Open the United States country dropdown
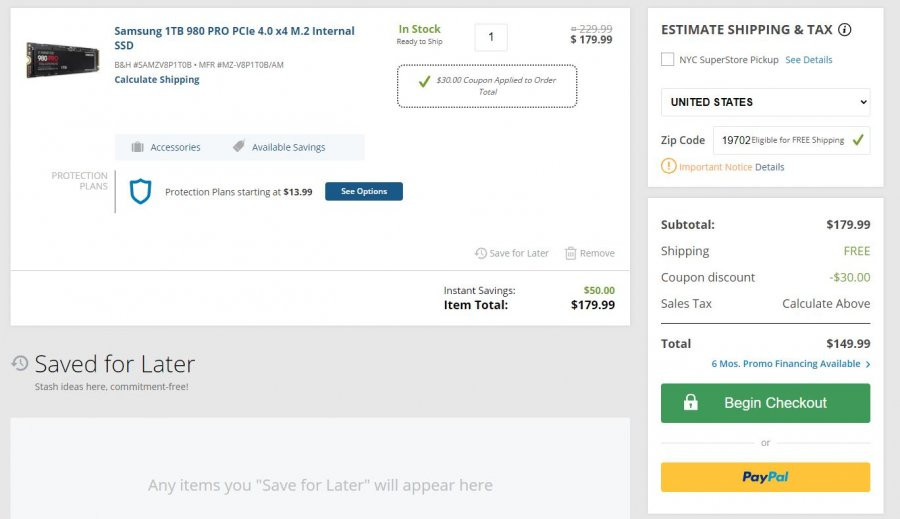 tap(765, 102)
